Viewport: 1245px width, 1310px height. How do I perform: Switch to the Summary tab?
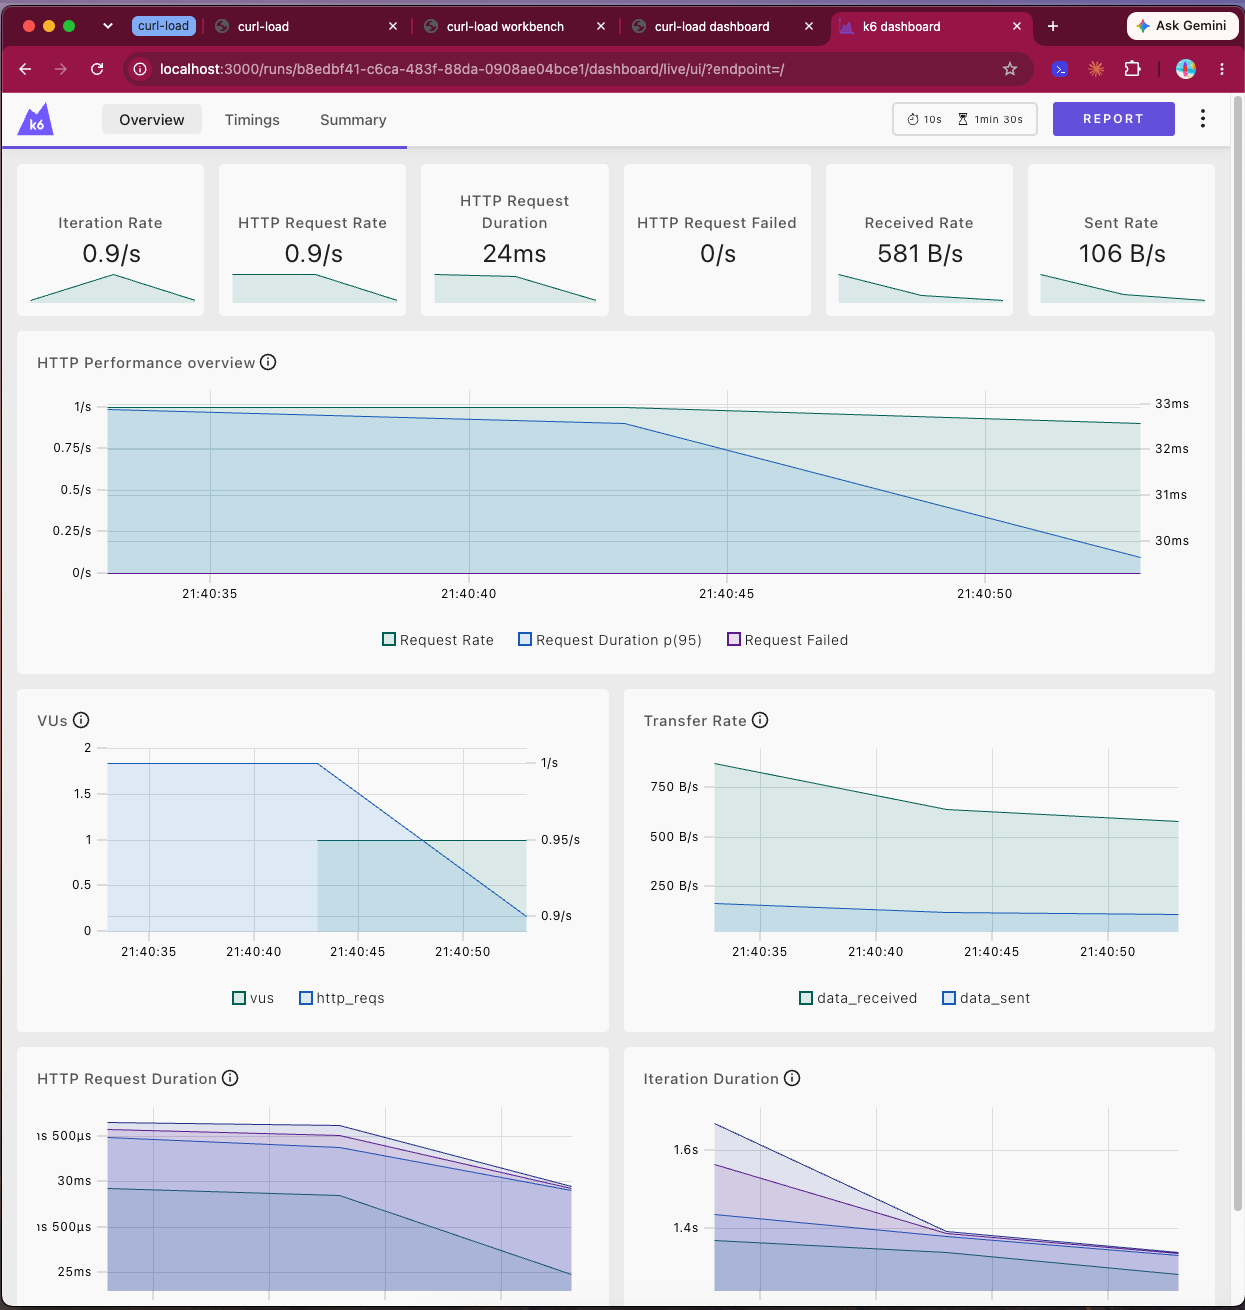point(353,120)
